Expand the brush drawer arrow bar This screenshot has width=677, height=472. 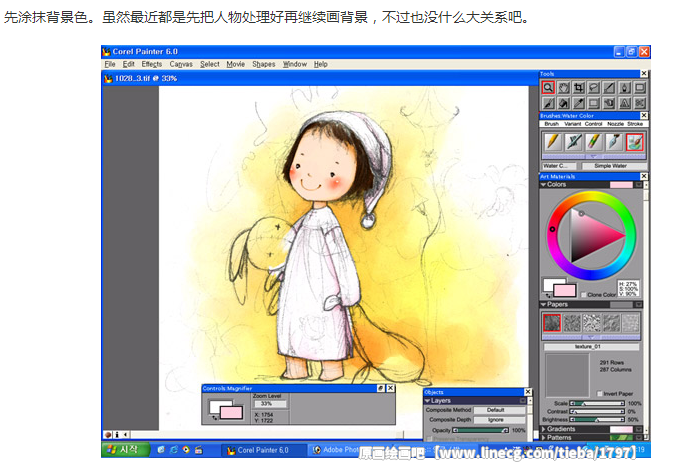[594, 156]
